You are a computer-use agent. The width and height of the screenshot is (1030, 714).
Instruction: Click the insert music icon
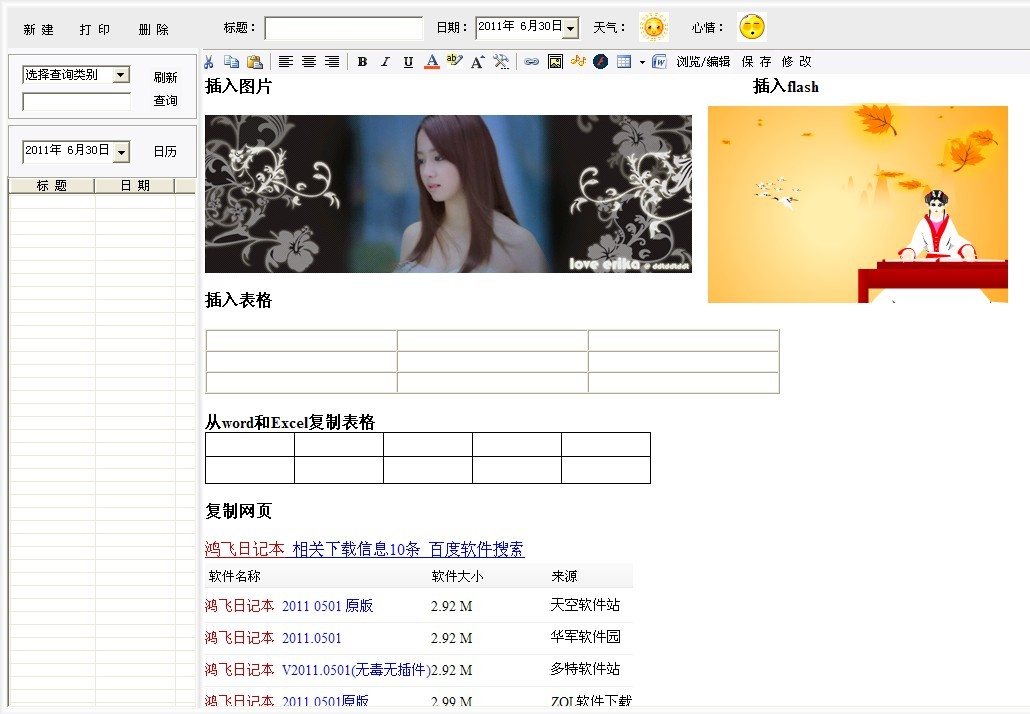[x=578, y=61]
